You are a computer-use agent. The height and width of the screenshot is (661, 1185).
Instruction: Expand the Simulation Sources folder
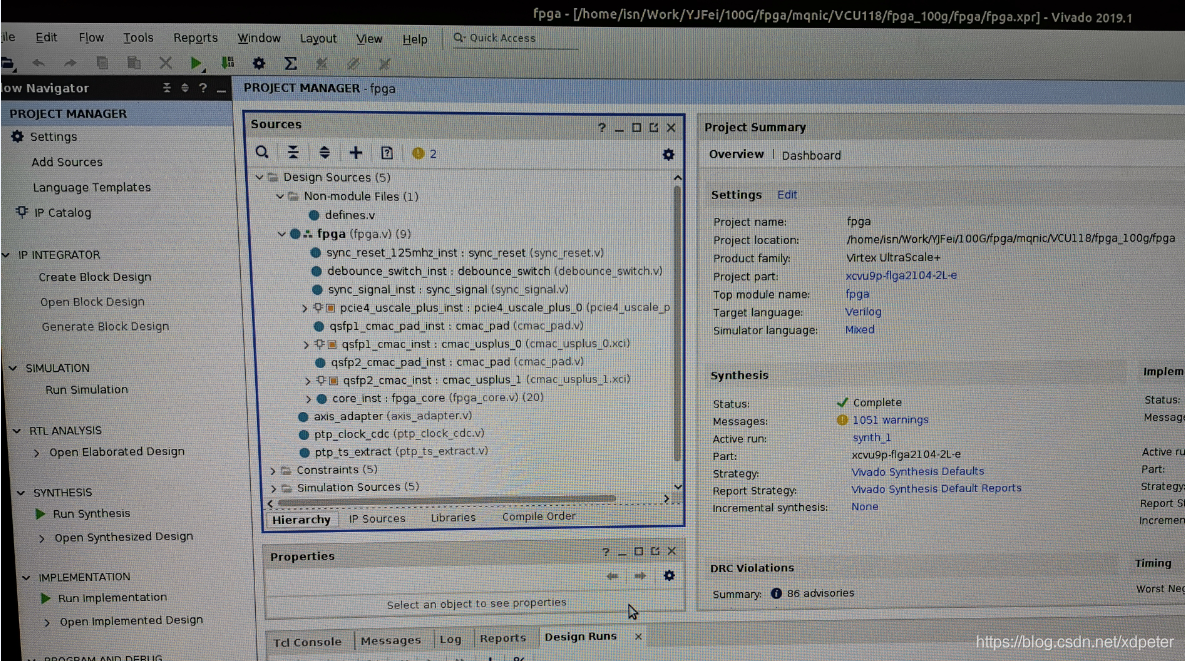click(x=274, y=489)
